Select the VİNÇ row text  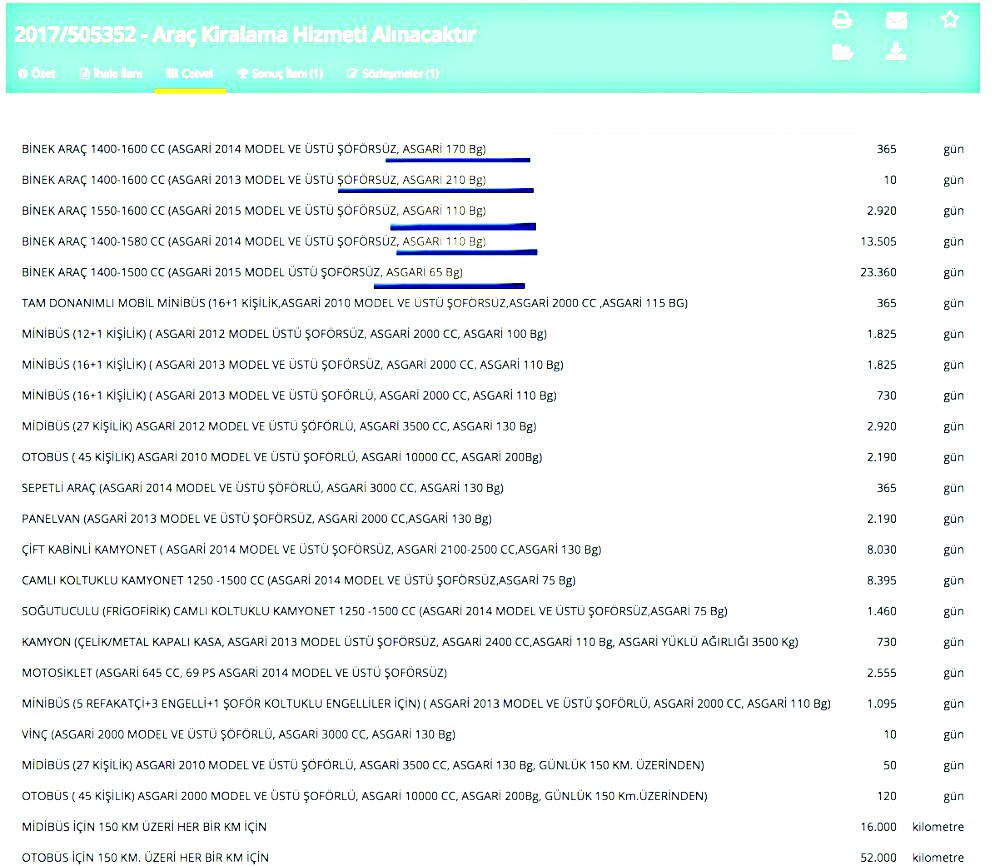[x=238, y=735]
